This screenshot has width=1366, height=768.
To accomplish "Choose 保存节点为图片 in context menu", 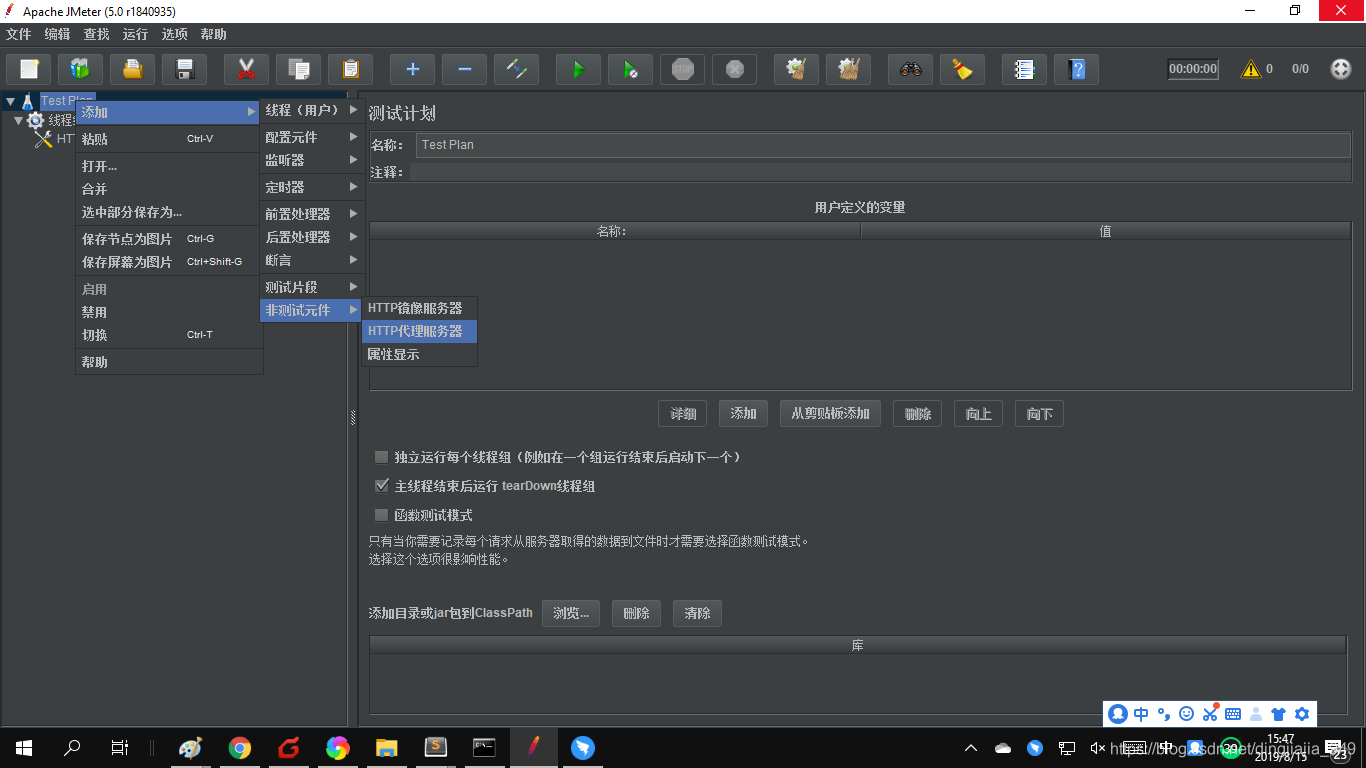I will [x=169, y=239].
